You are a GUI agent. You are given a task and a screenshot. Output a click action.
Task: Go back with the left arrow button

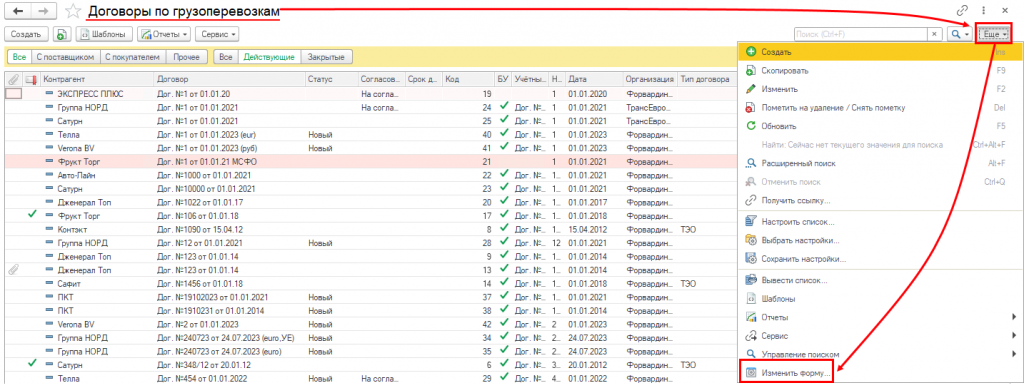(18, 11)
